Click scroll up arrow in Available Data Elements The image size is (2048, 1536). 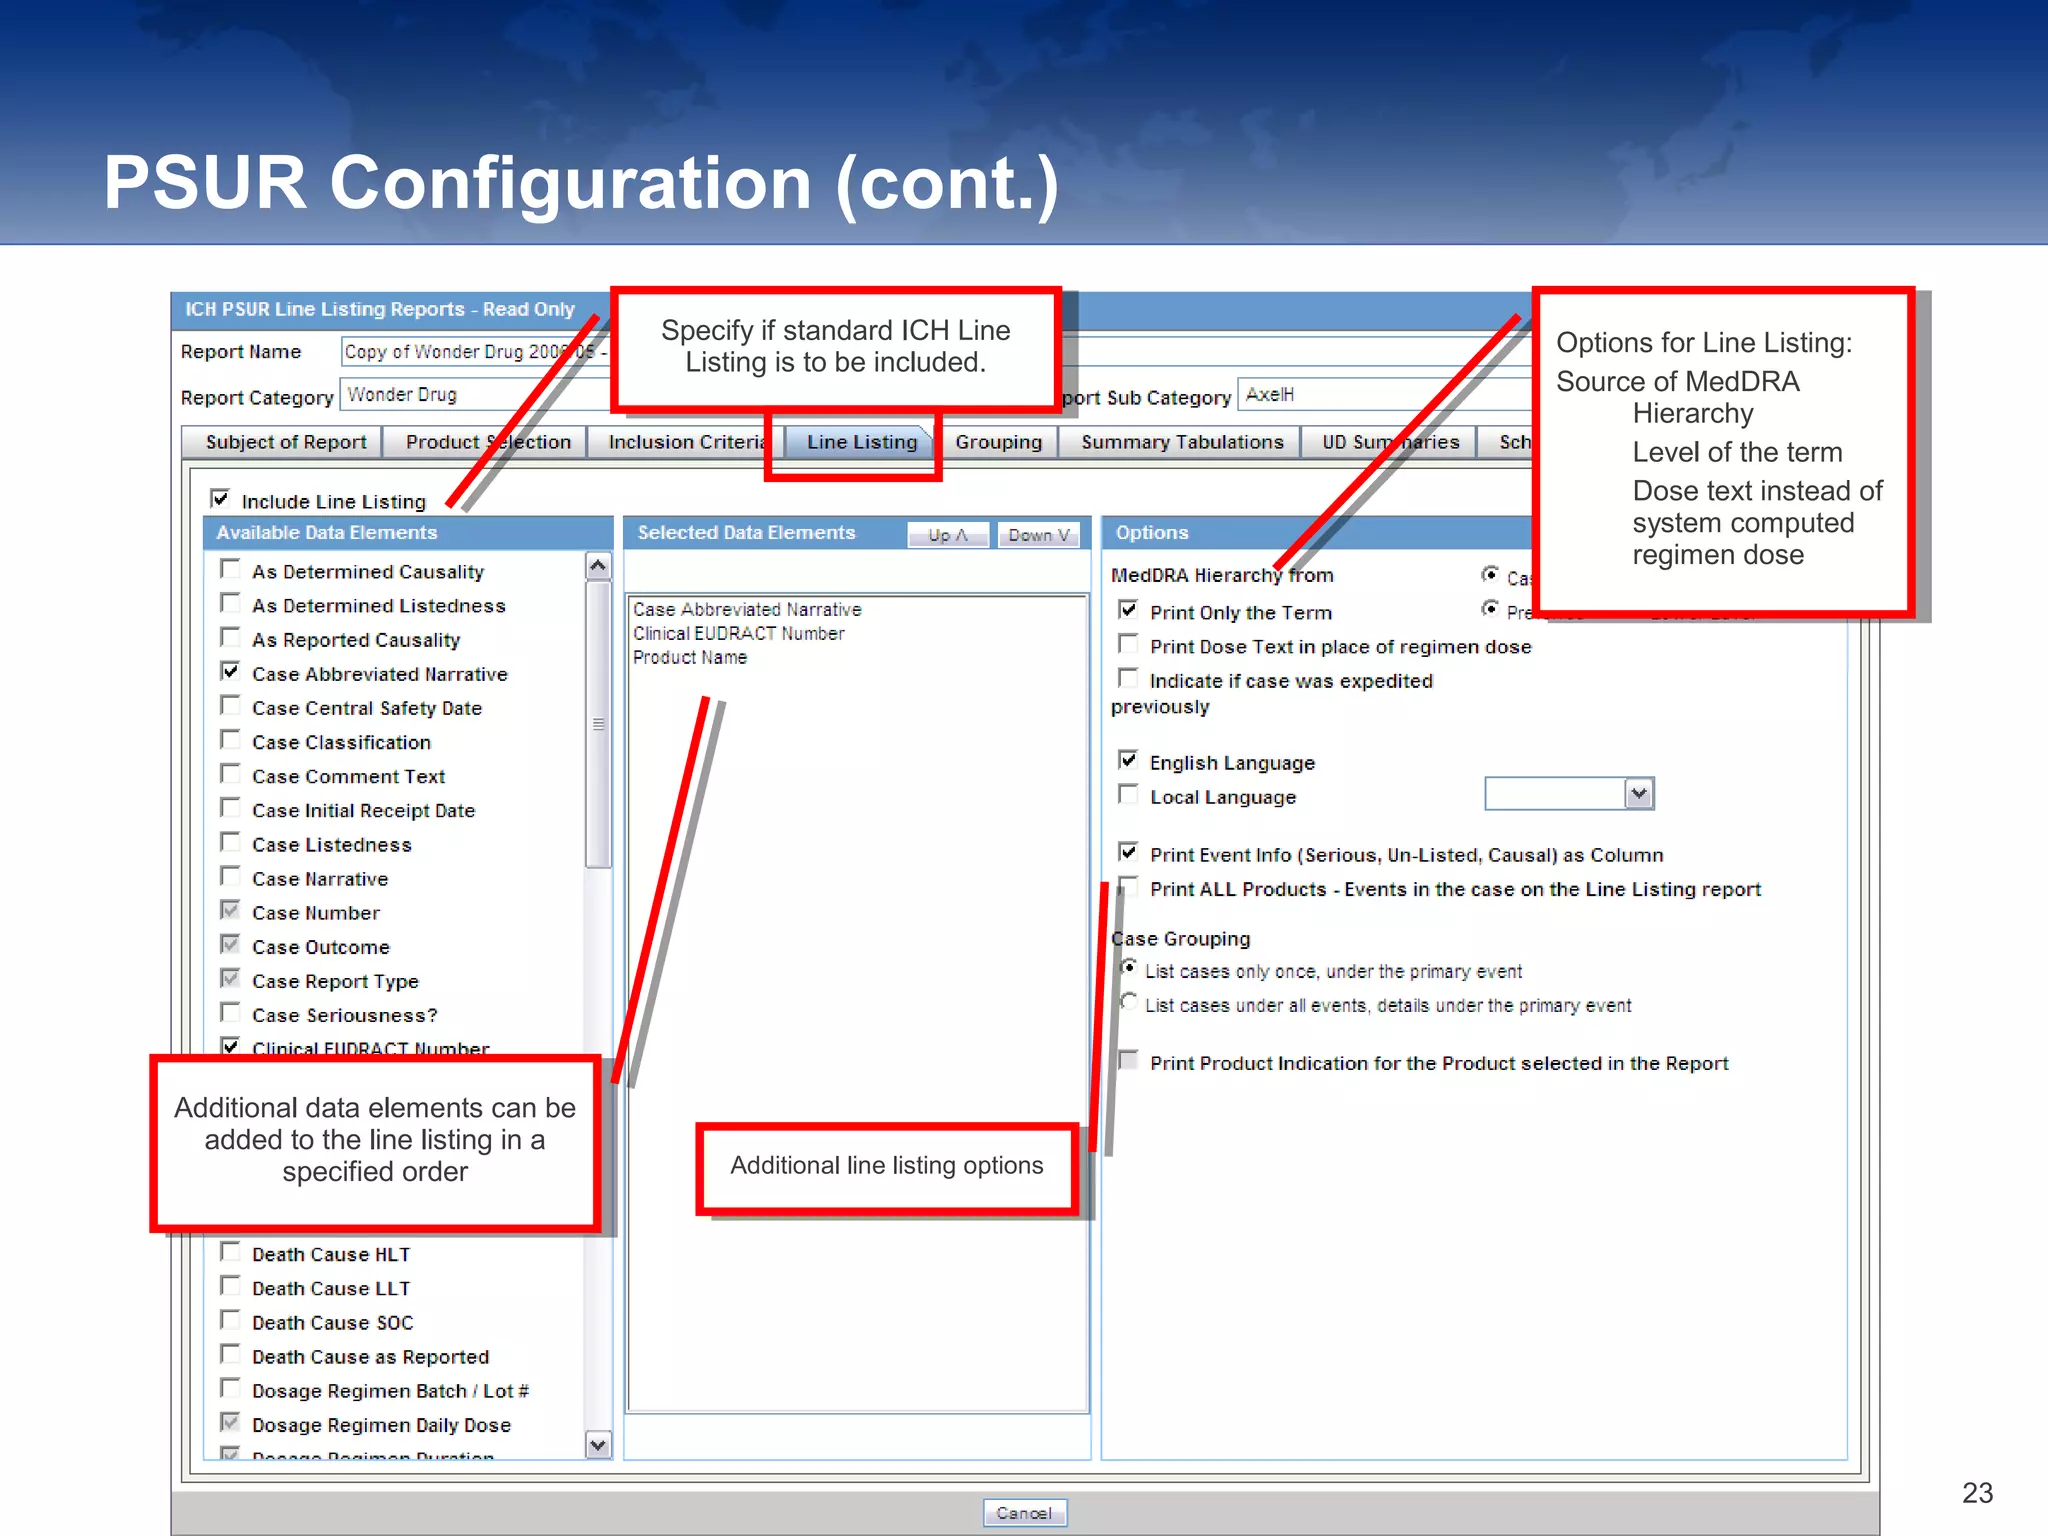pos(598,567)
